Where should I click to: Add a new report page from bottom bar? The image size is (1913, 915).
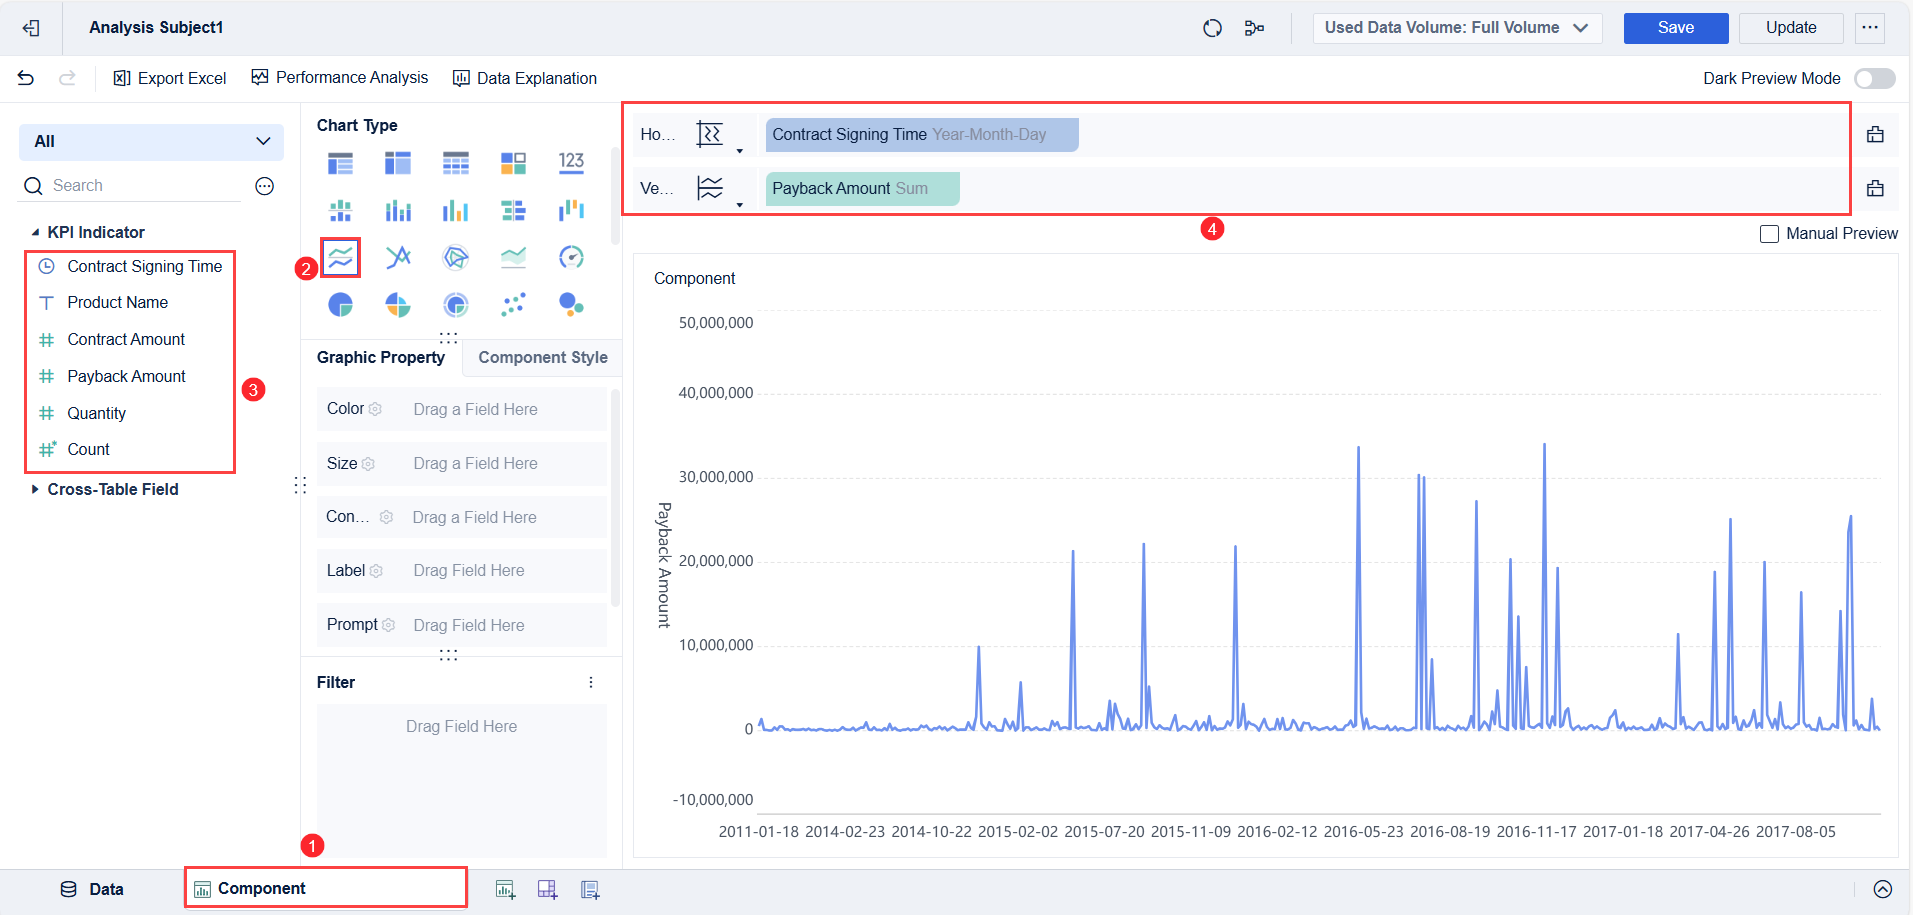coord(590,890)
